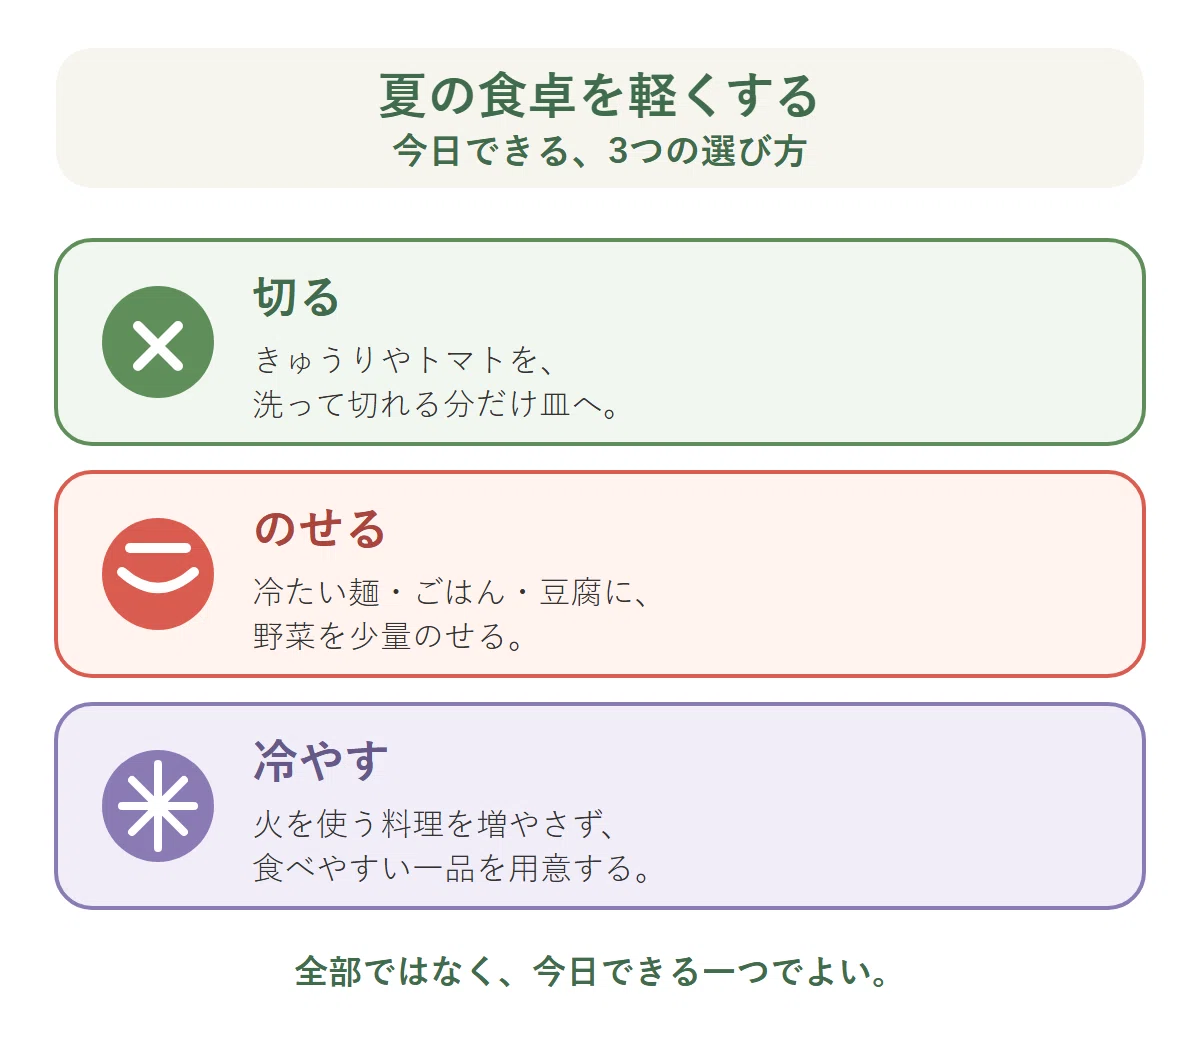Click the footer 全部ではなく、今日できる一つでよい。
This screenshot has width=1200, height=1040.
[x=592, y=972]
